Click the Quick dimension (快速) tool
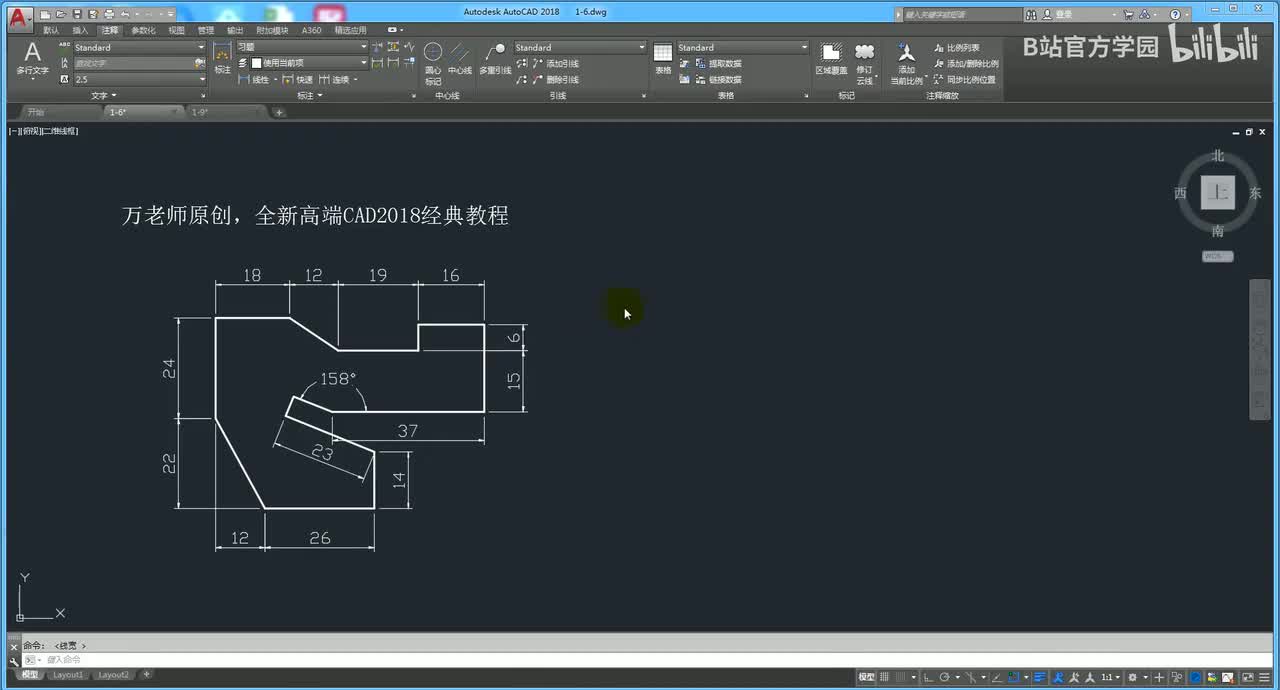The width and height of the screenshot is (1280, 690). (x=297, y=80)
